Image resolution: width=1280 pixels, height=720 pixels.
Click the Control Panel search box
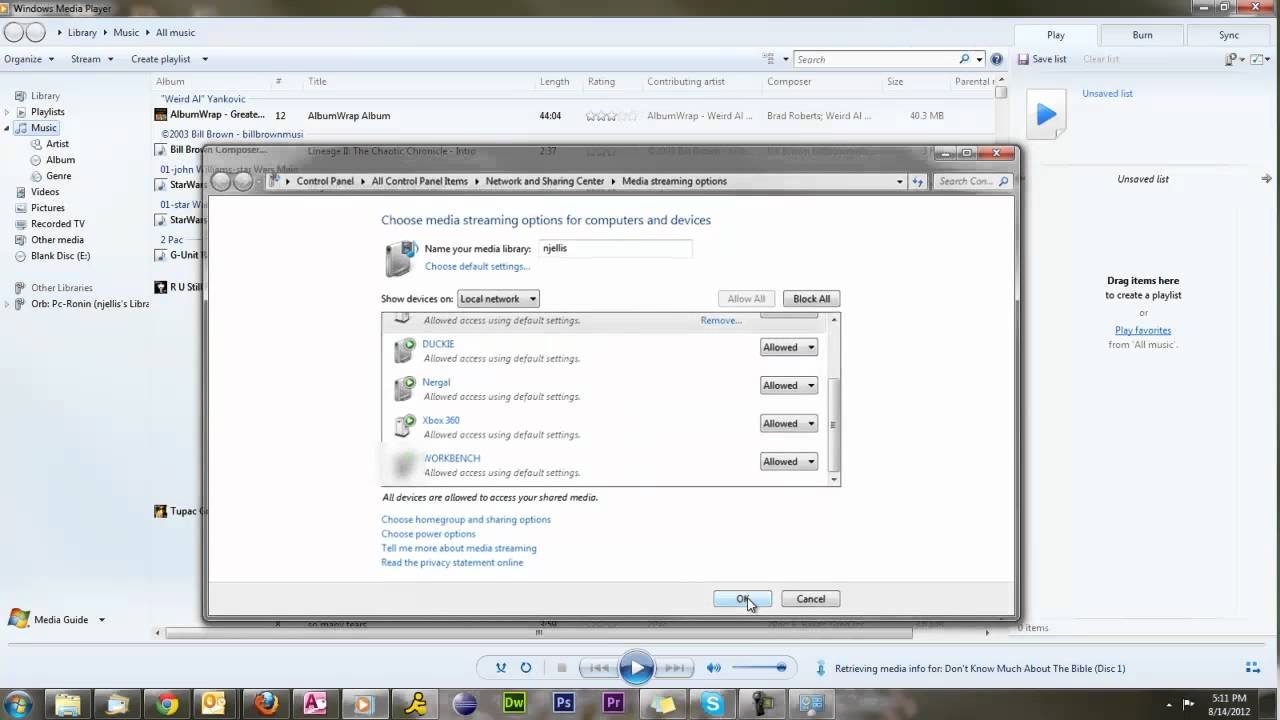point(973,181)
